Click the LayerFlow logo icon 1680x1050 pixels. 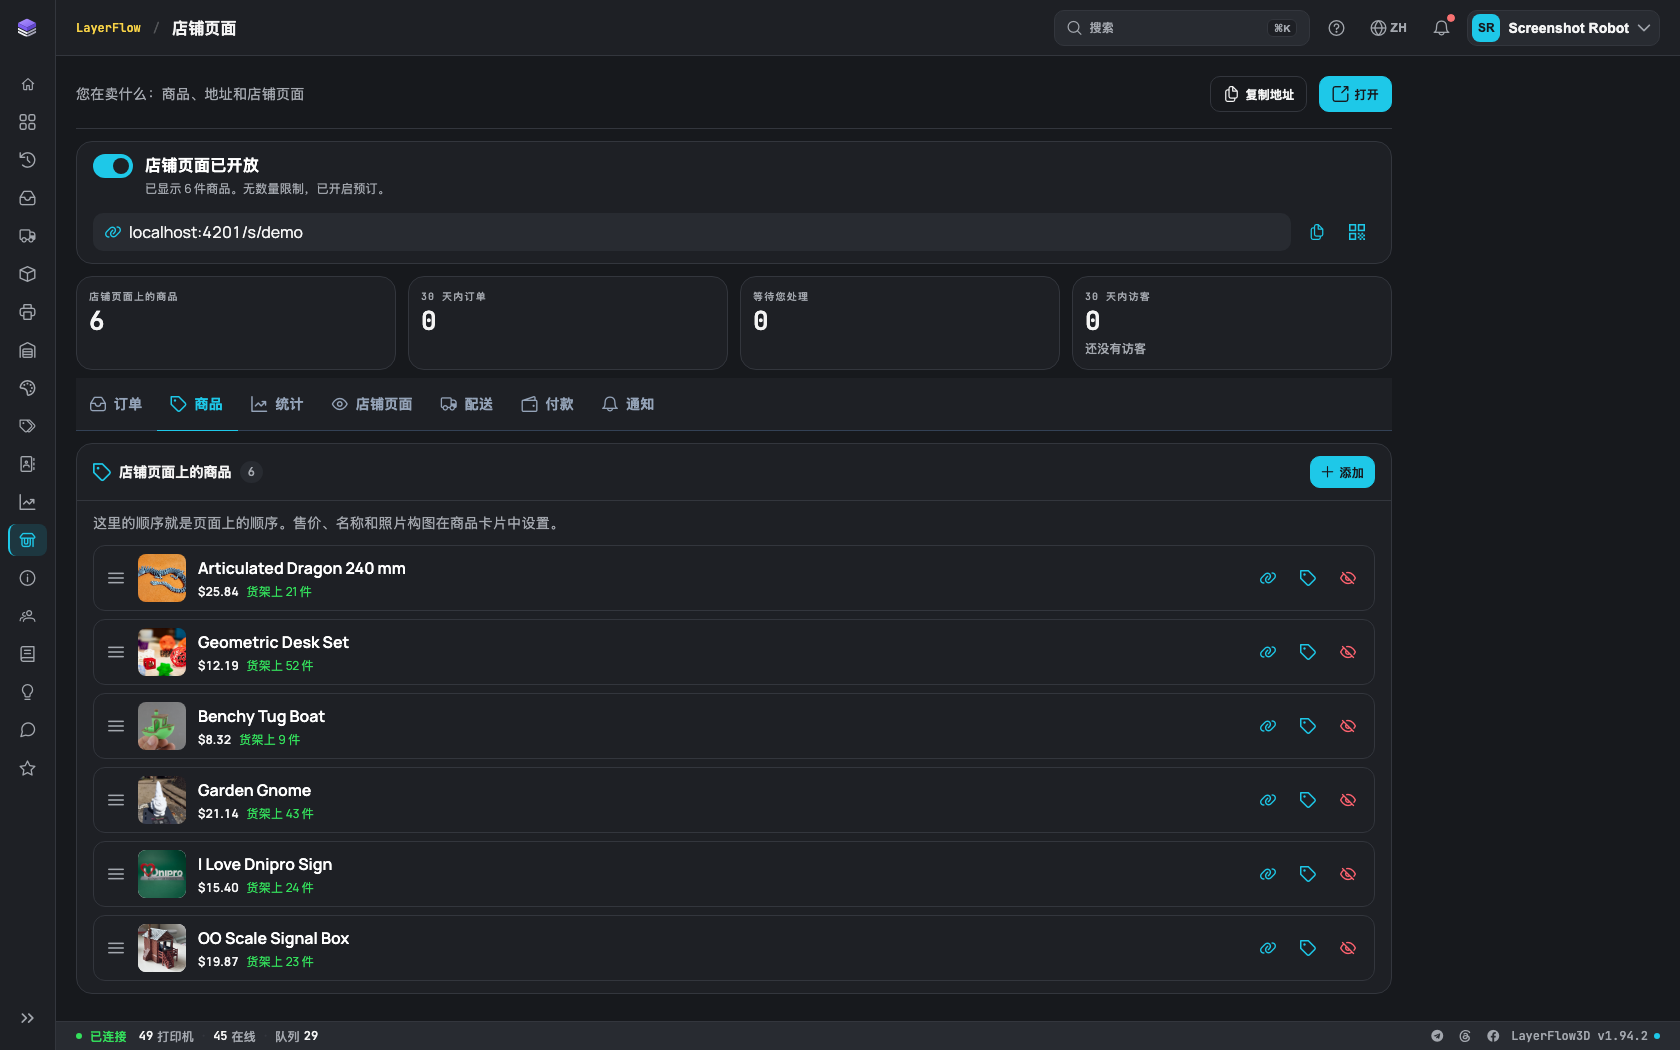coord(27,28)
